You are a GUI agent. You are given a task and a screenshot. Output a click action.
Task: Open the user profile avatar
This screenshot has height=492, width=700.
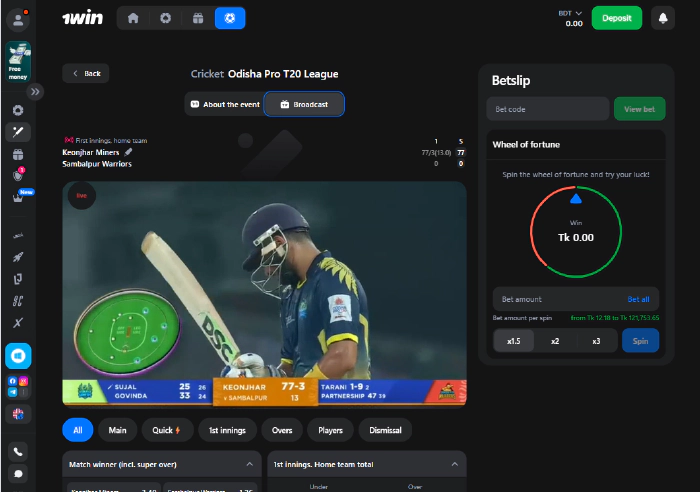point(18,20)
